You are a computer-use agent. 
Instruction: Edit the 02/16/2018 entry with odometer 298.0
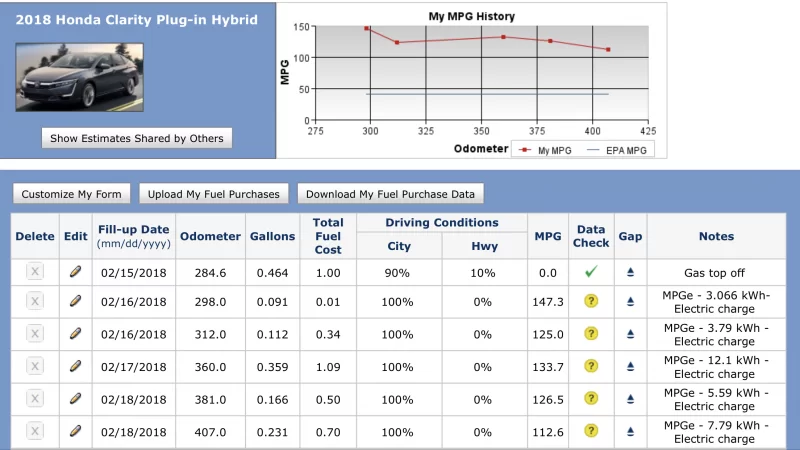tap(75, 301)
